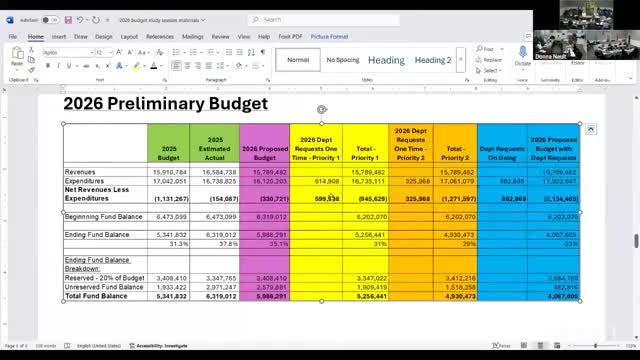This screenshot has height=360, width=640.
Task: Expand the Styles gallery
Action: coord(461,60)
